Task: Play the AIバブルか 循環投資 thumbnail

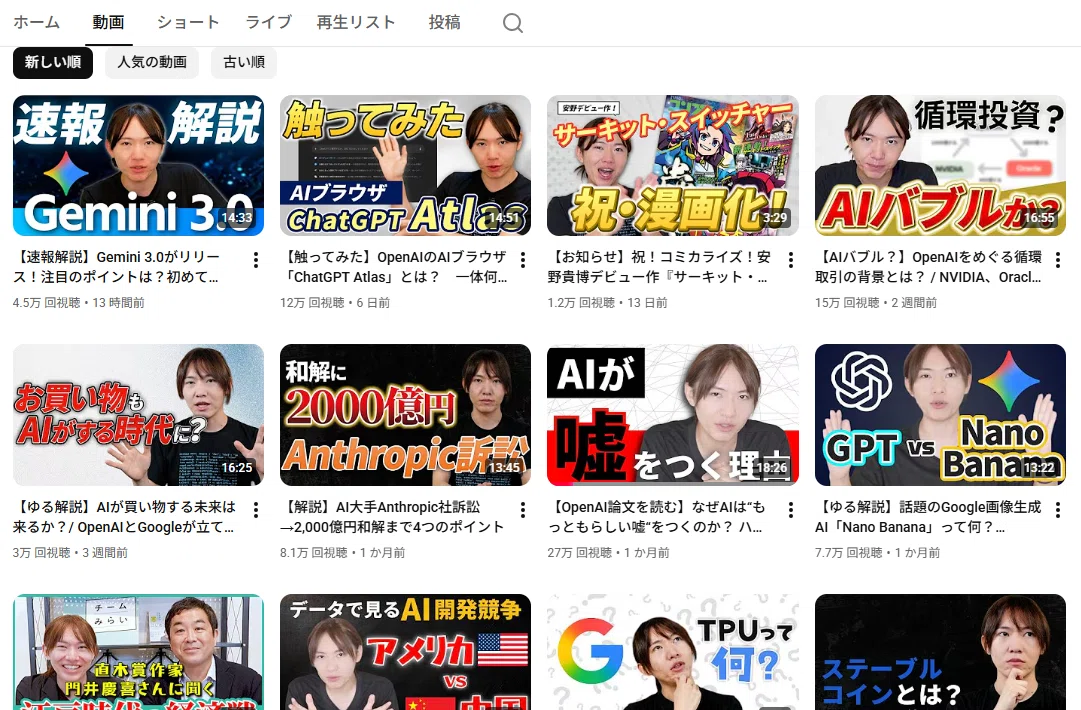Action: point(940,165)
